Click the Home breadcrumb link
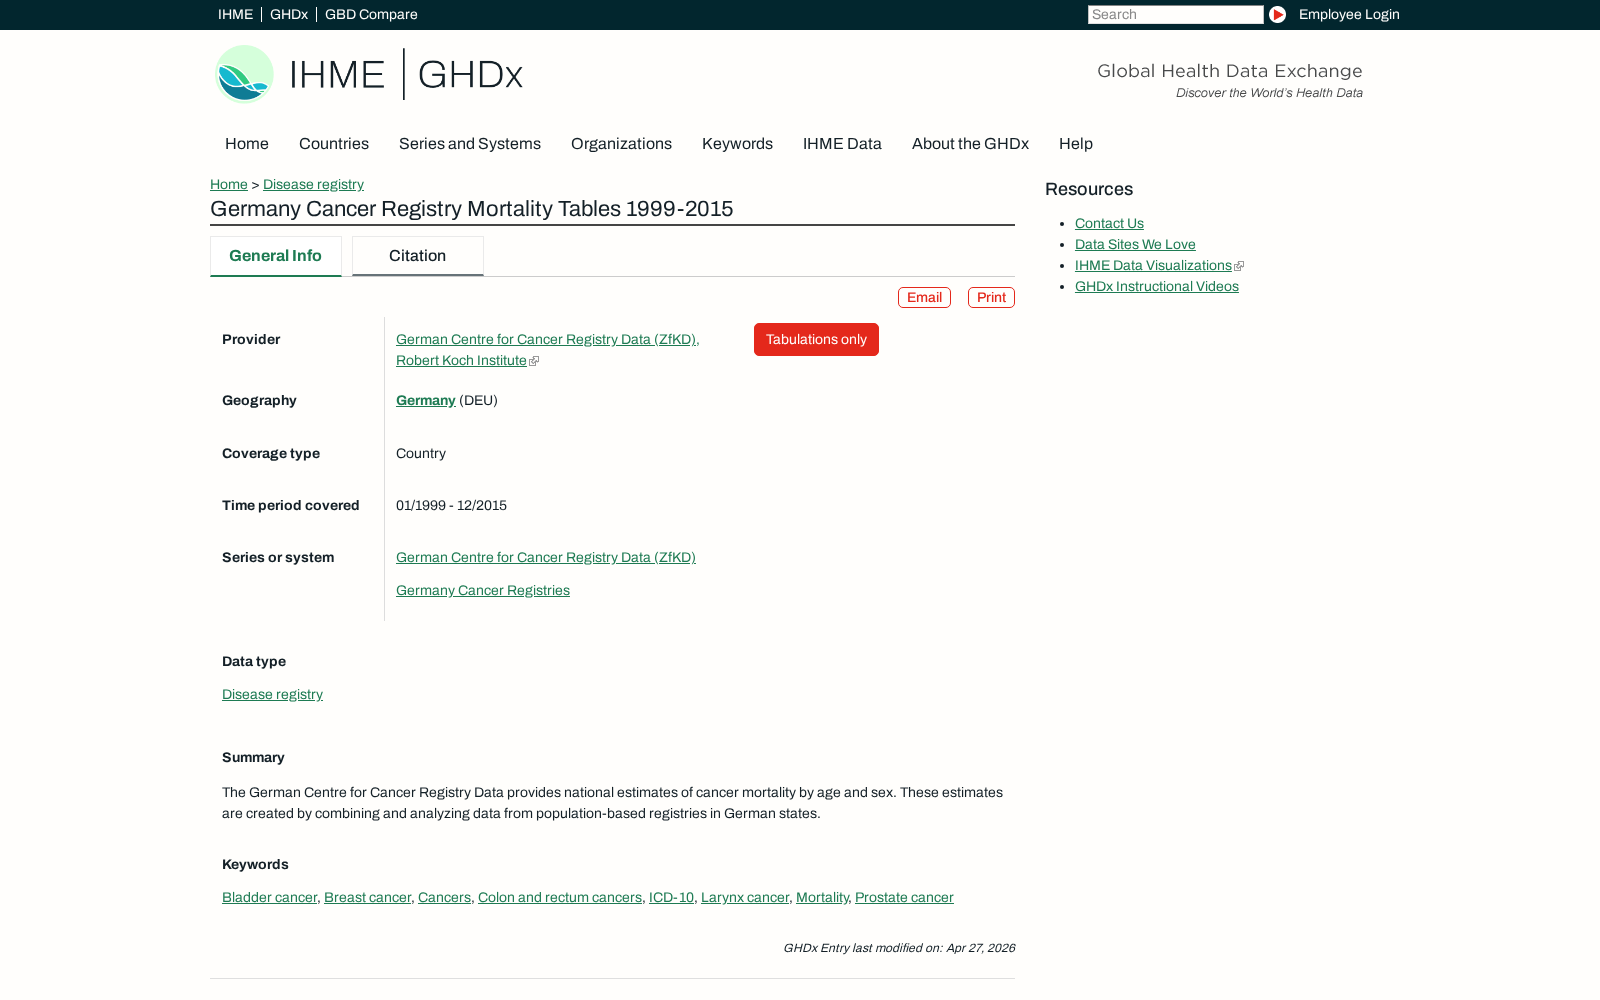 [229, 185]
